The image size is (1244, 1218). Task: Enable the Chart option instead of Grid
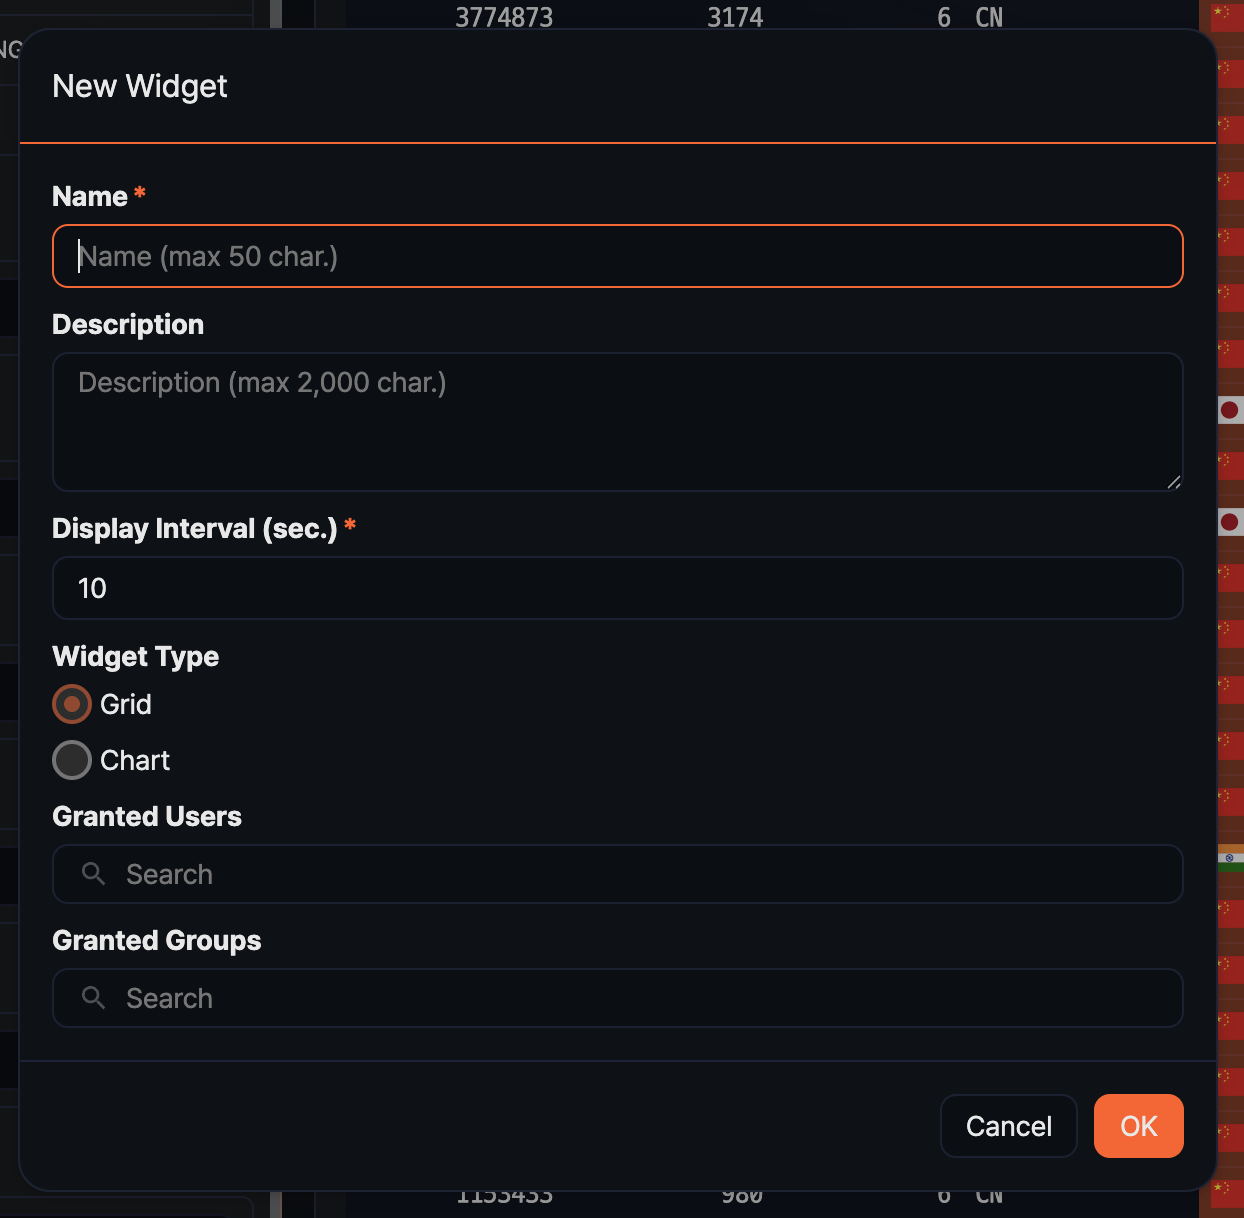[71, 760]
